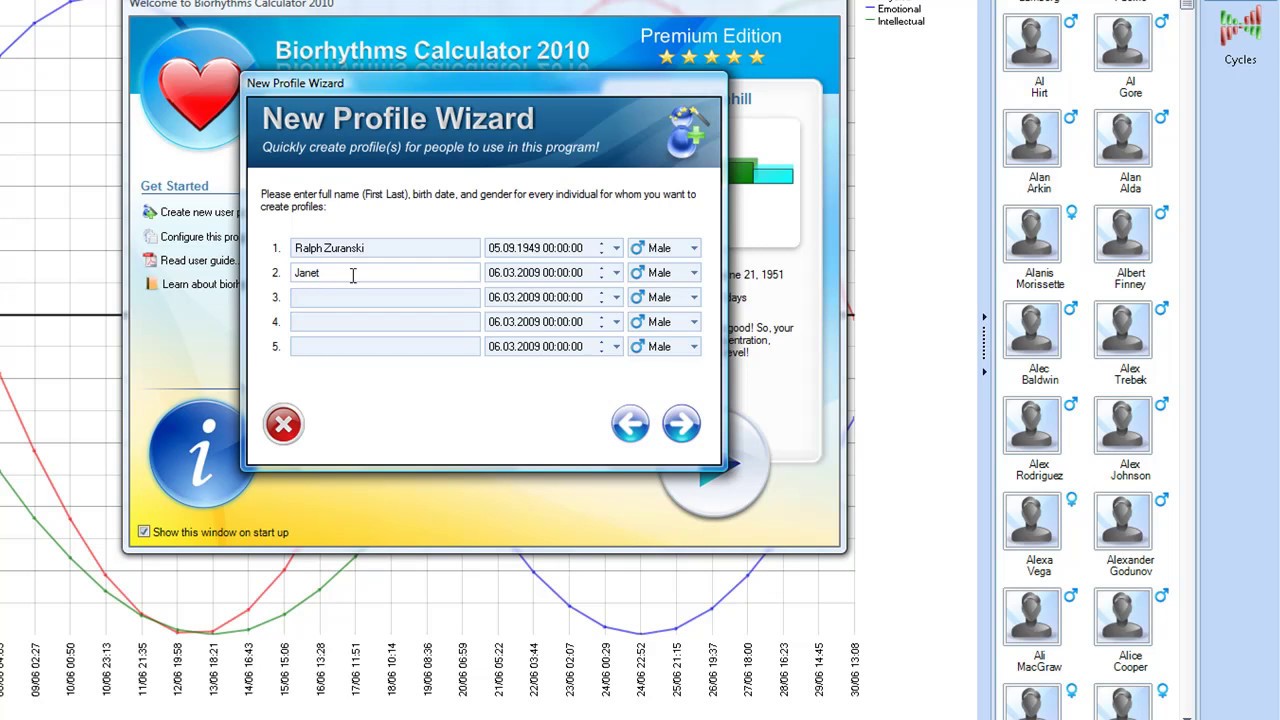
Task: Click the Janet name field
Action: coord(385,273)
